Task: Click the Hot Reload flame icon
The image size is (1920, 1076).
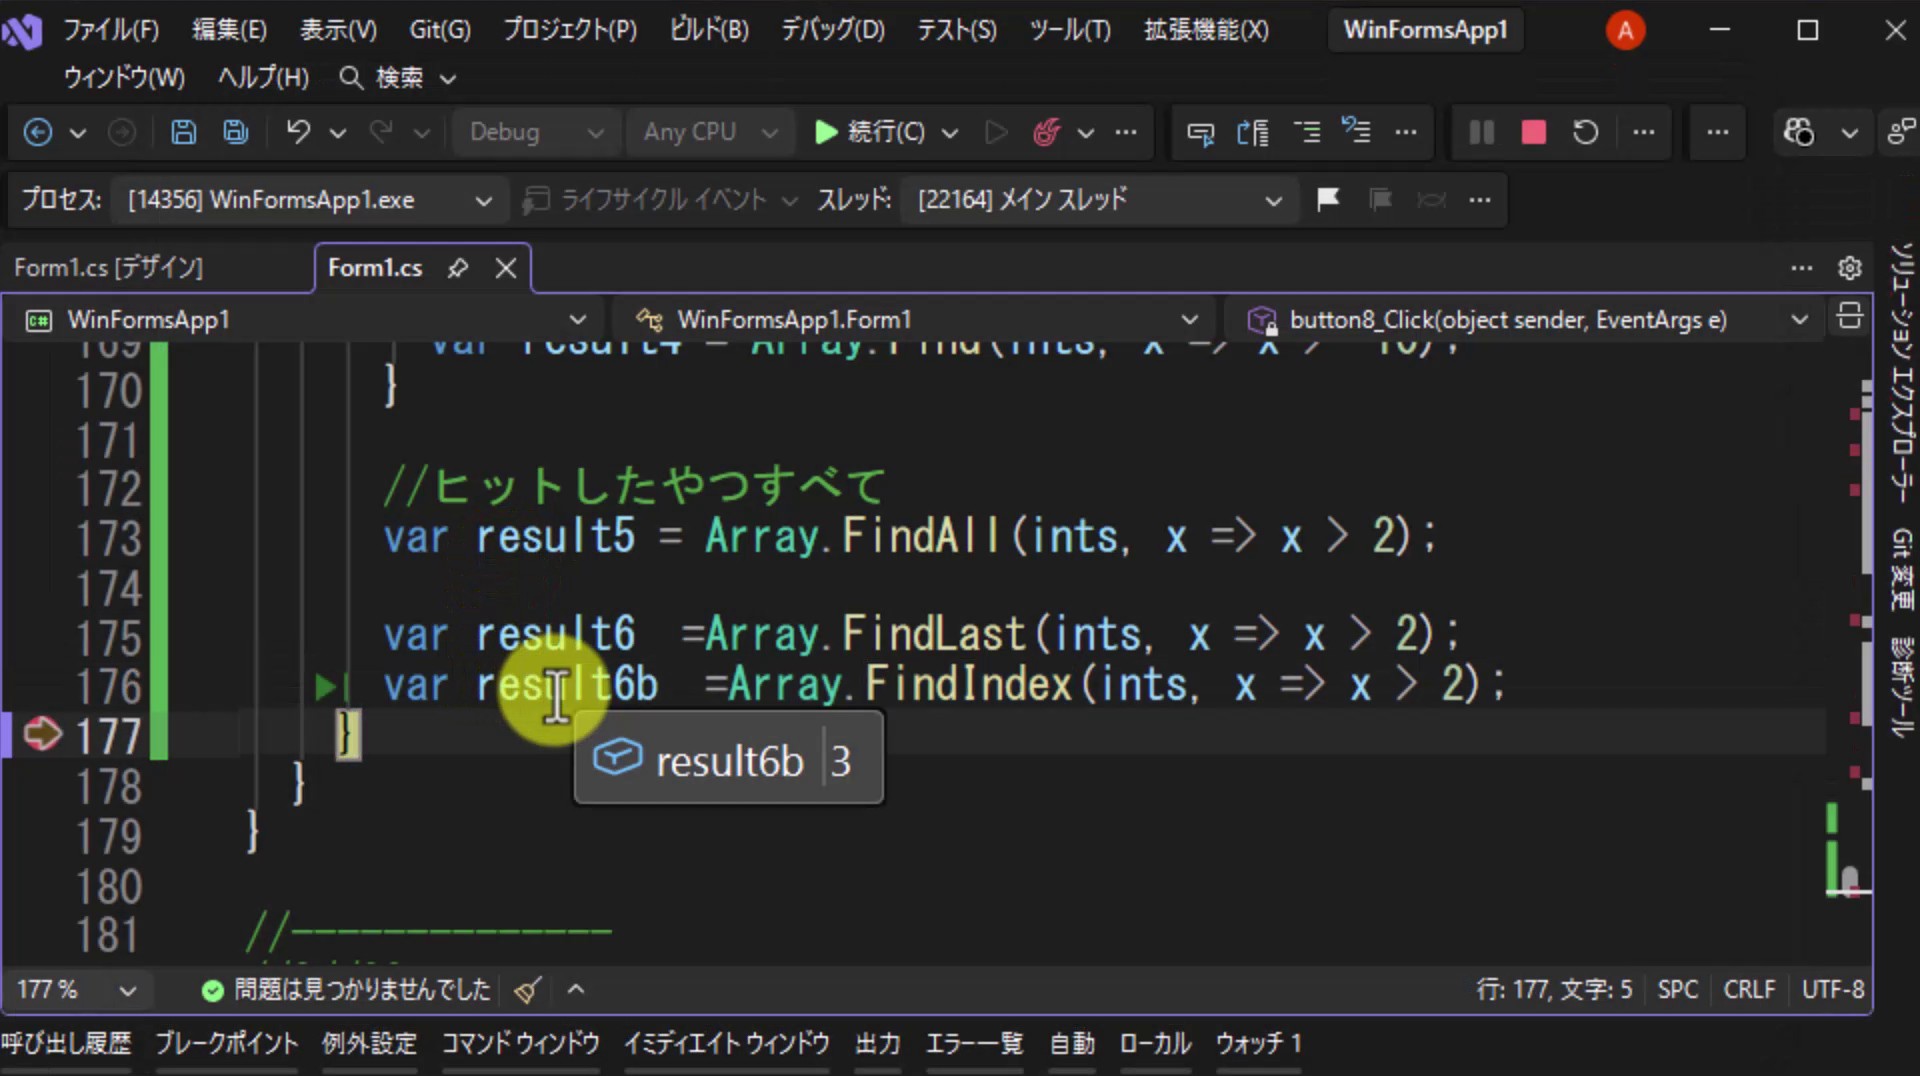Action: point(1046,132)
